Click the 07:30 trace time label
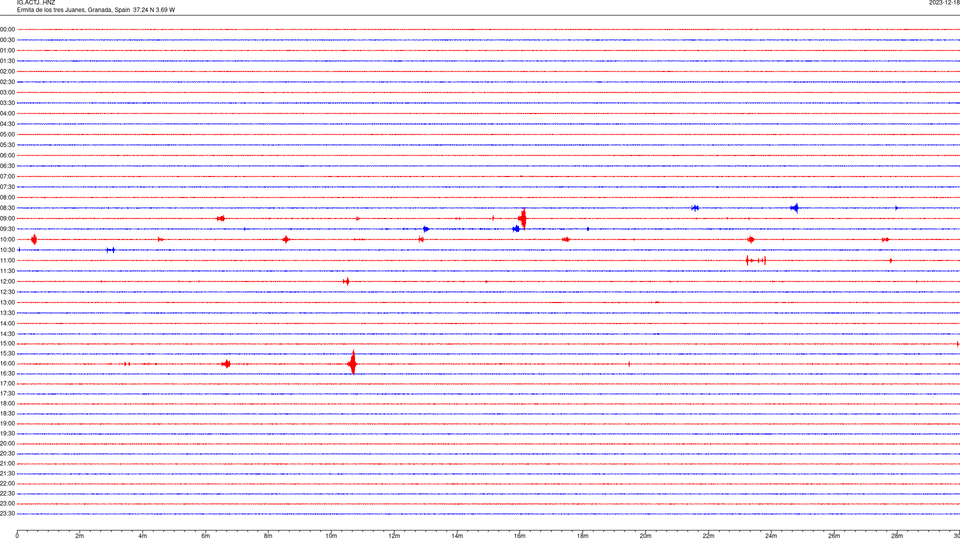The height and width of the screenshot is (540, 960). (7, 187)
